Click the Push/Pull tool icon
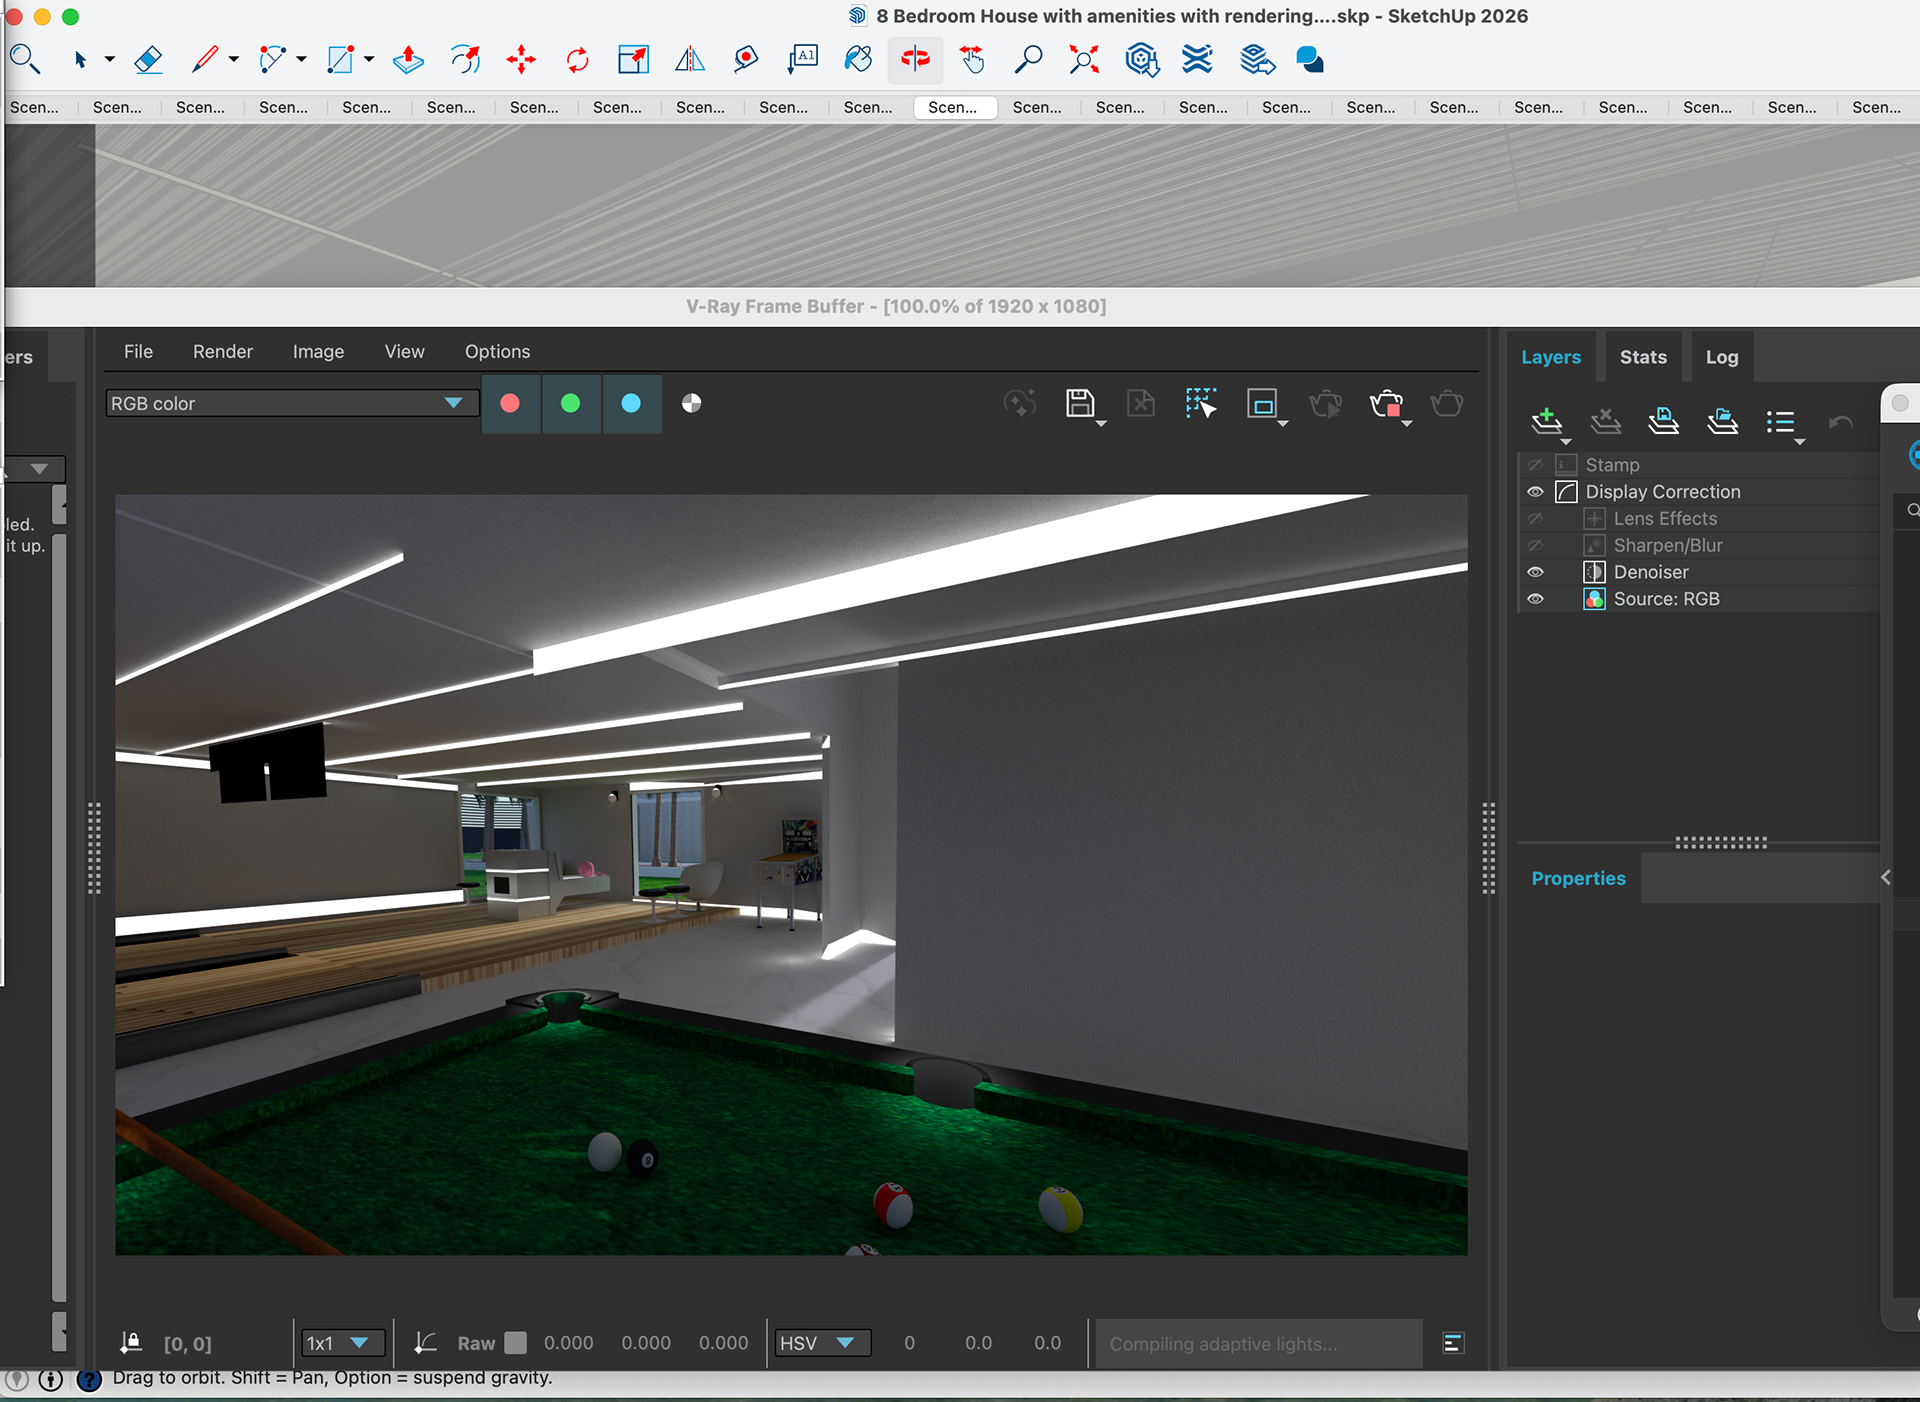This screenshot has width=1920, height=1402. pos(408,60)
